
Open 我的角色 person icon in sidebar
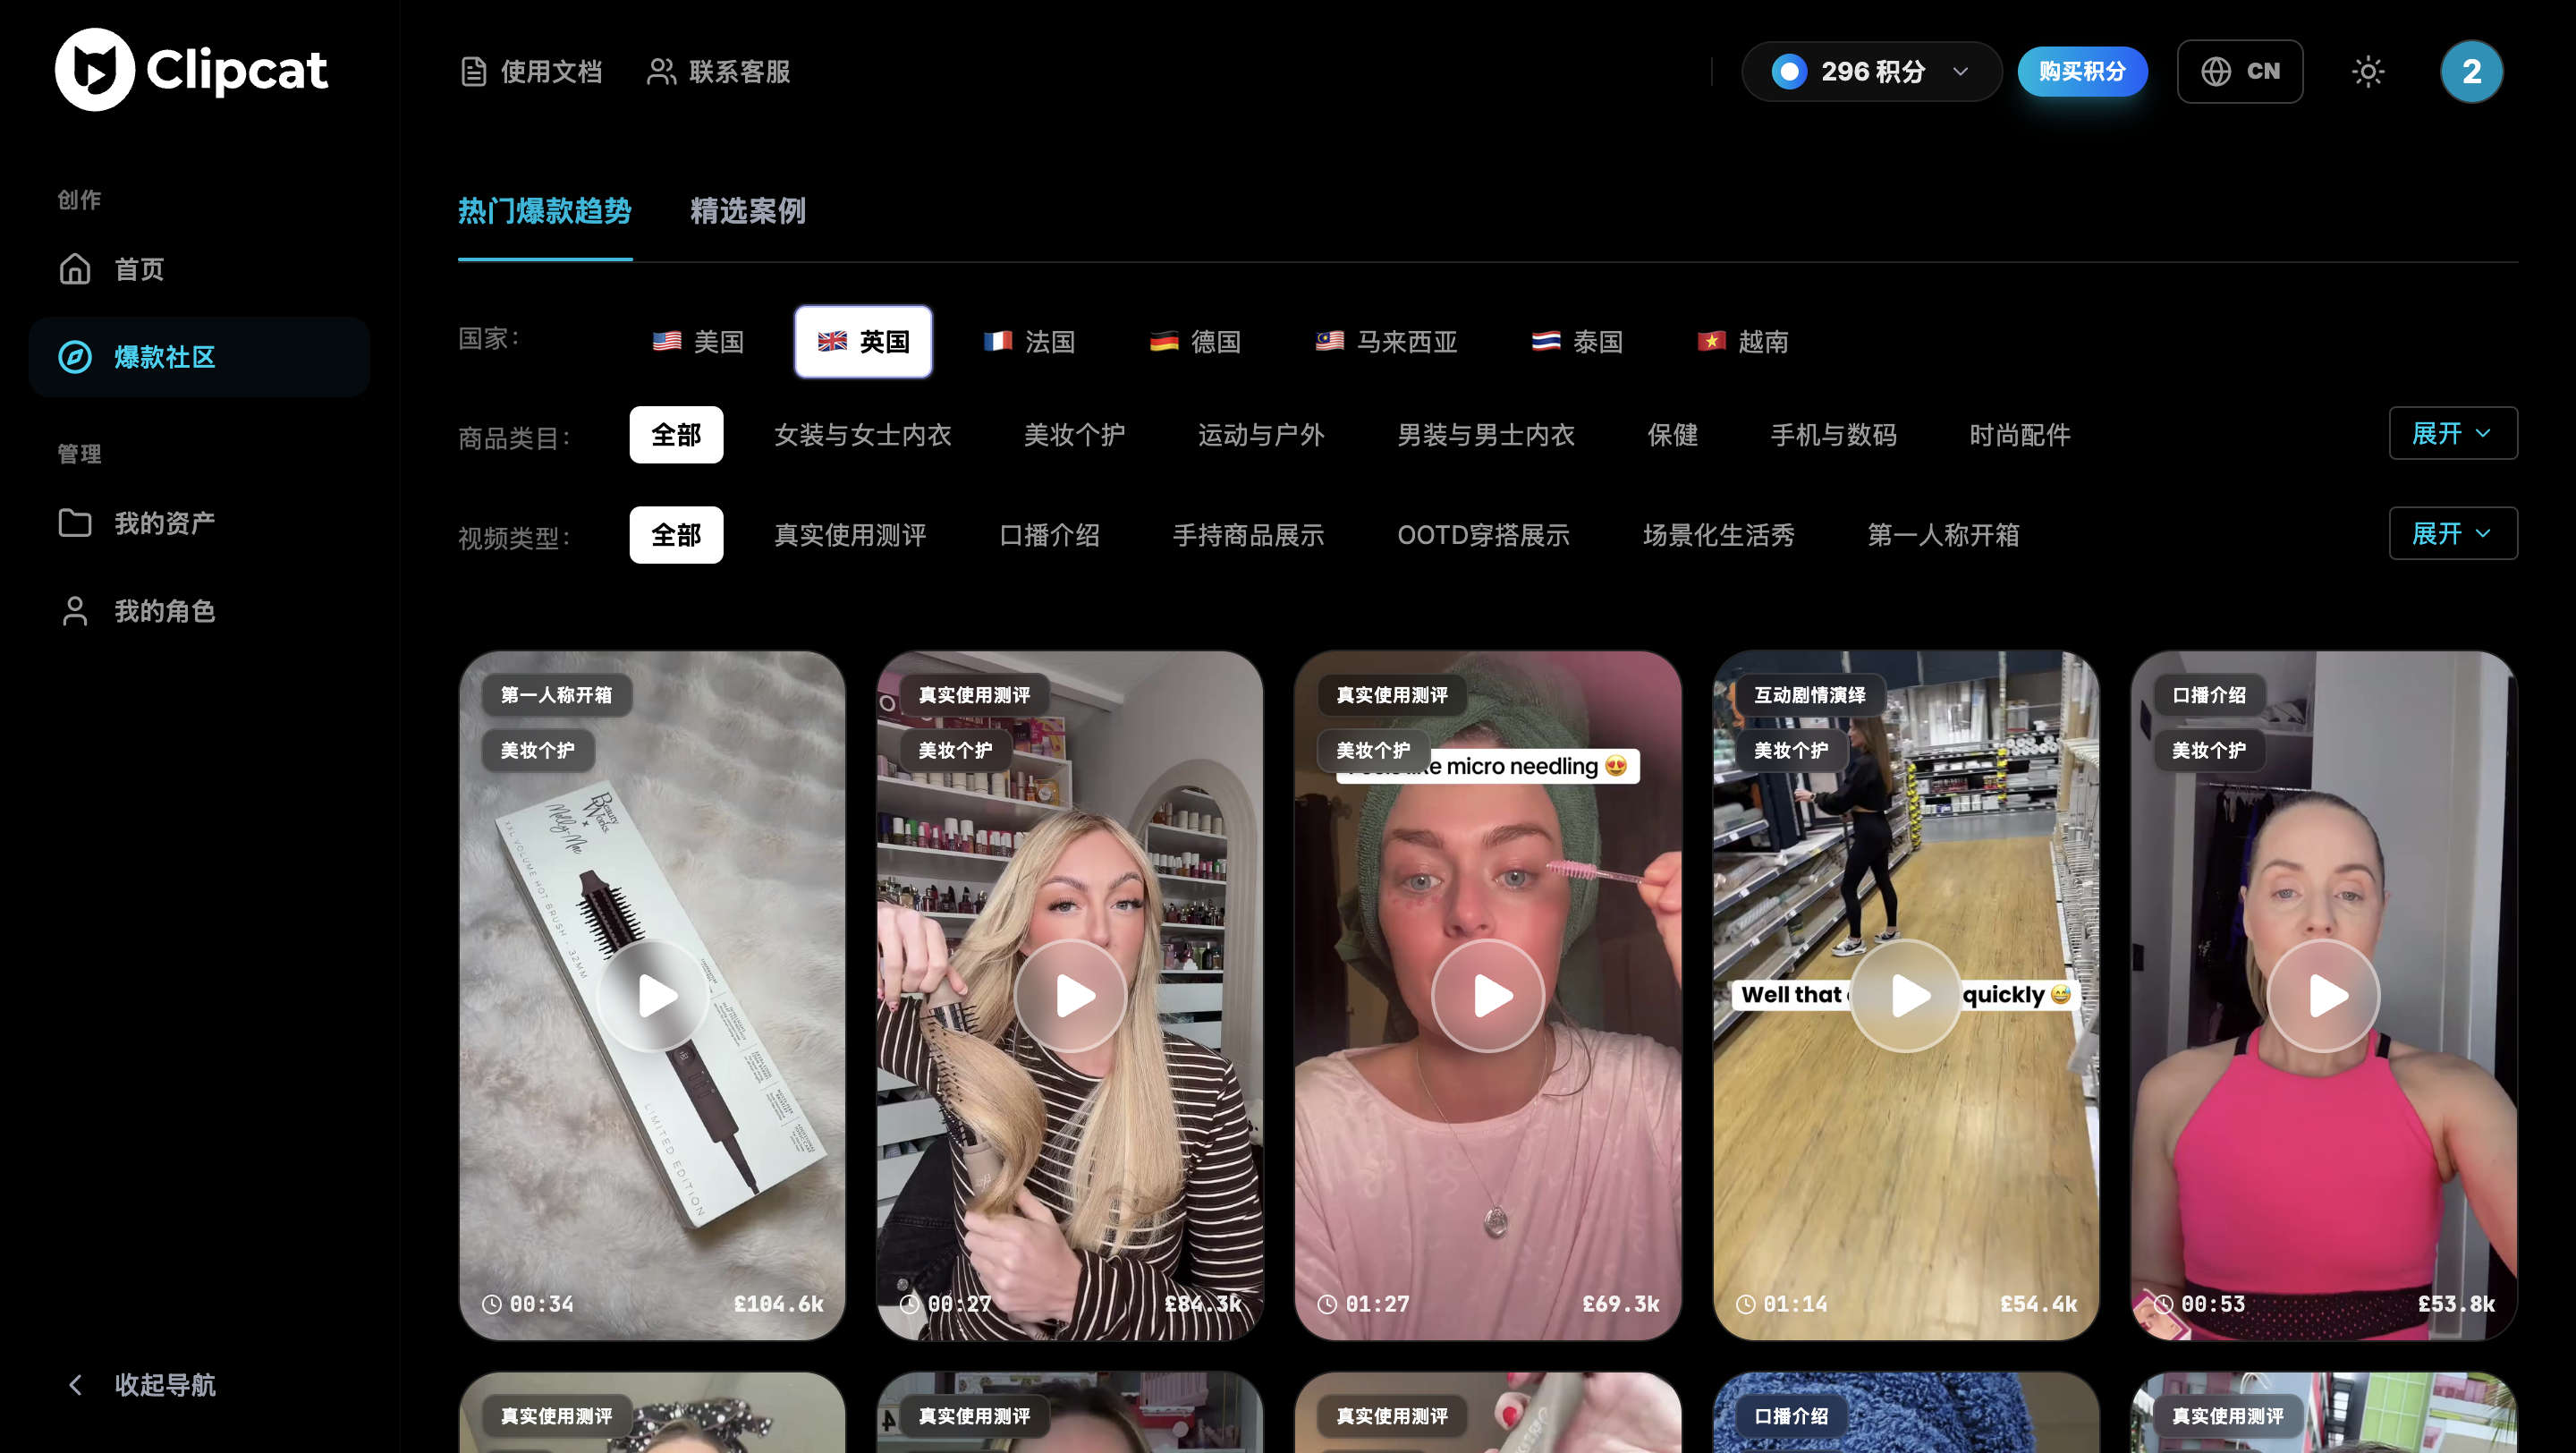[x=75, y=611]
